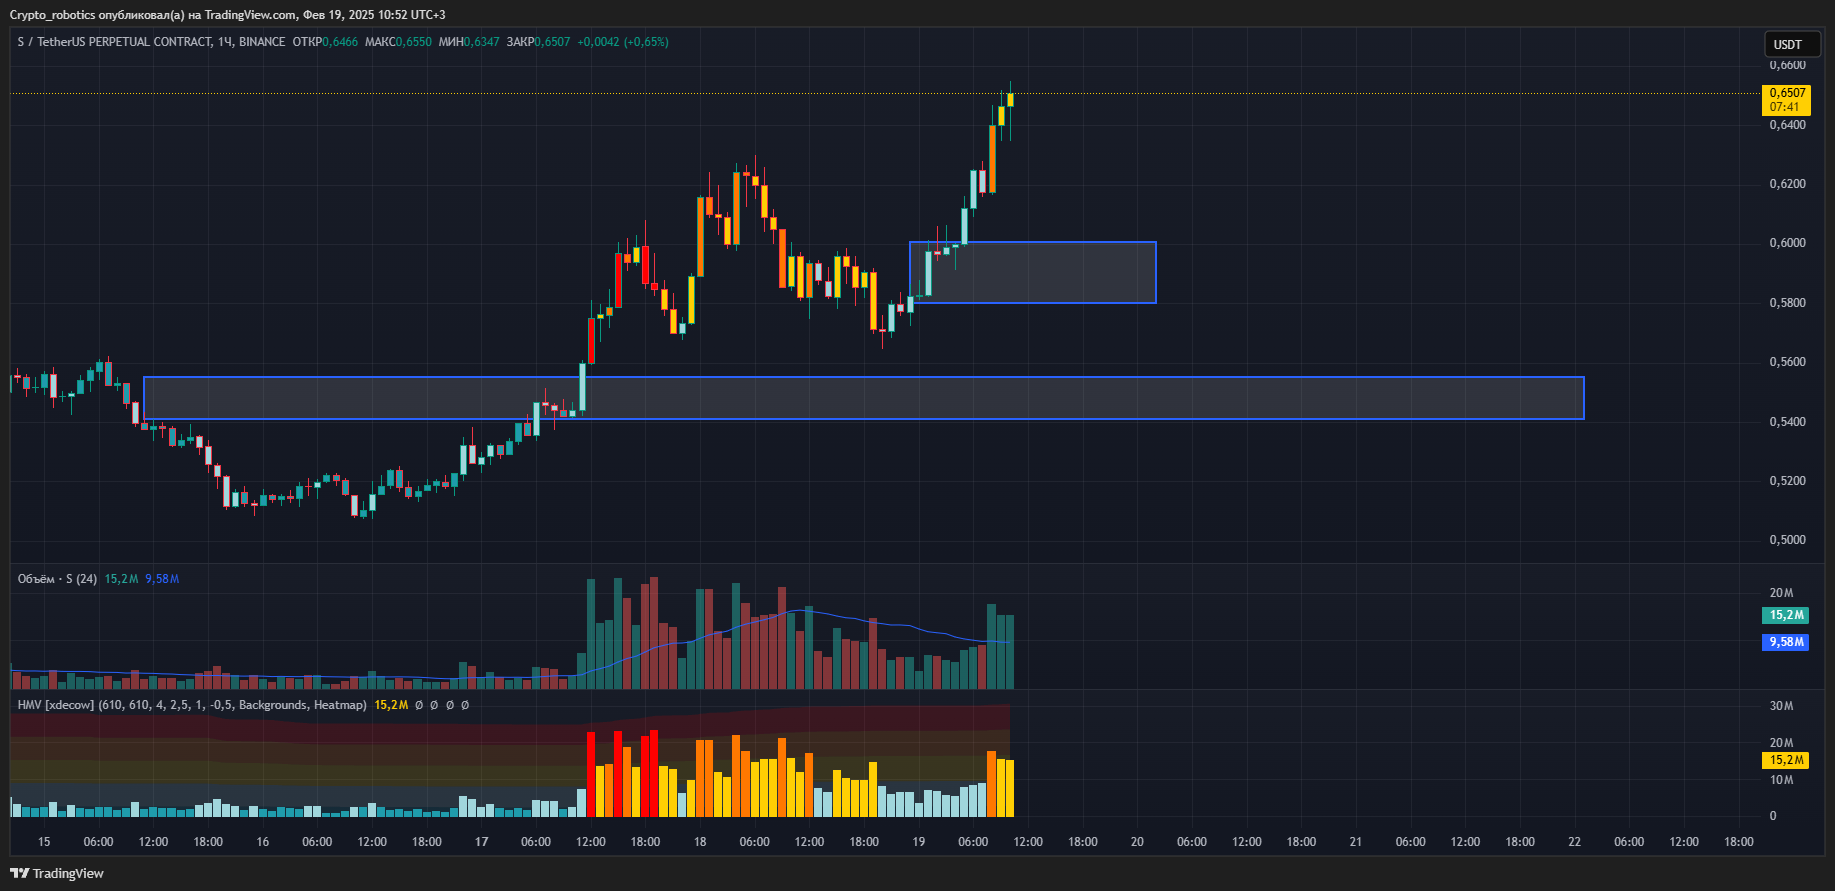This screenshot has height=891, width=1835.
Task: Click the МИН 0,6347 low value
Action: tap(469, 42)
